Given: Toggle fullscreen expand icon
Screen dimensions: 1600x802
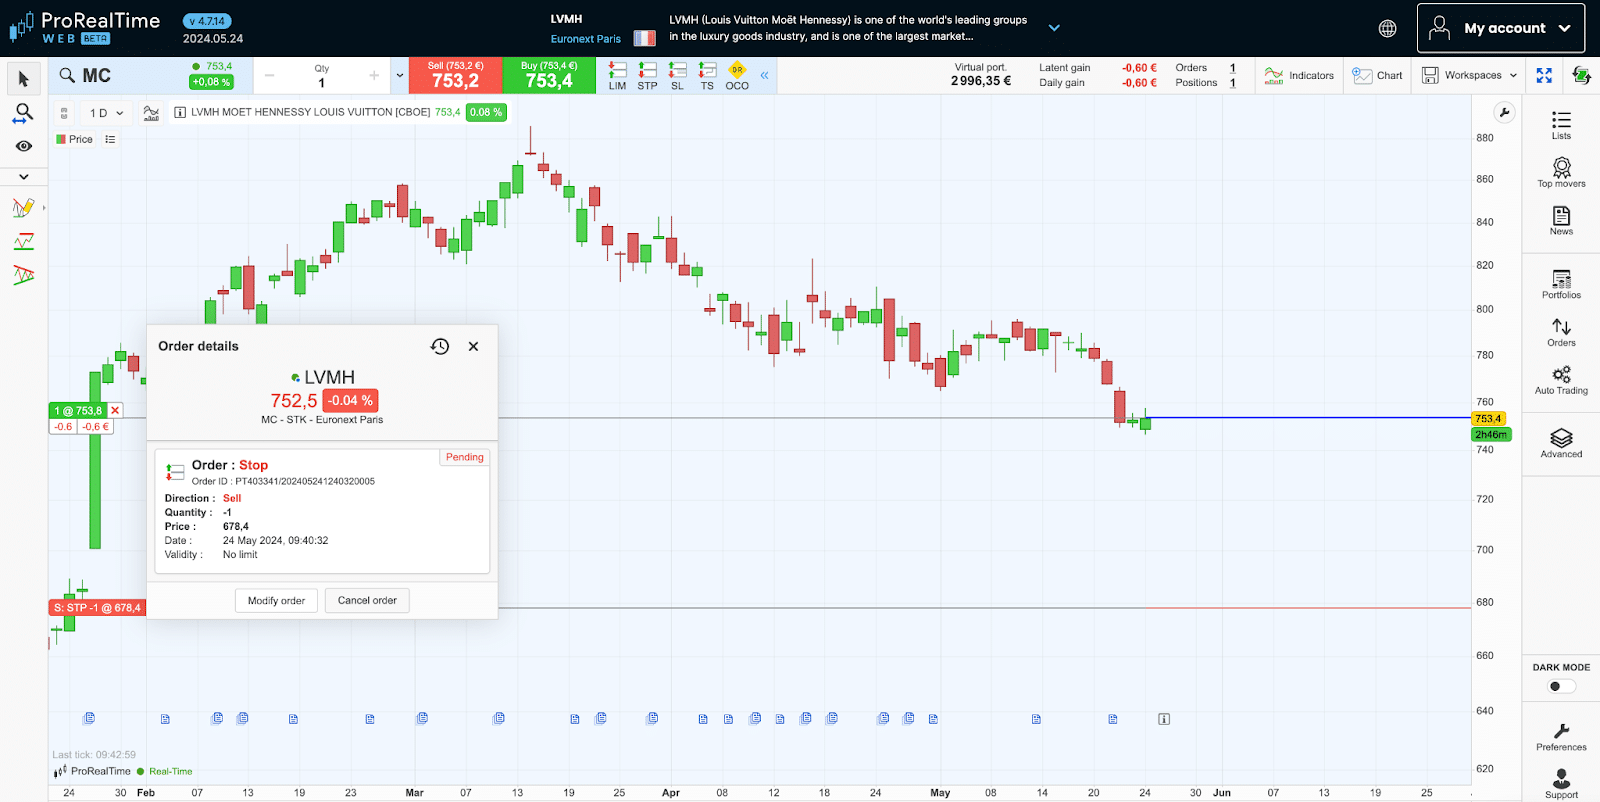Looking at the screenshot, I should 1544,76.
